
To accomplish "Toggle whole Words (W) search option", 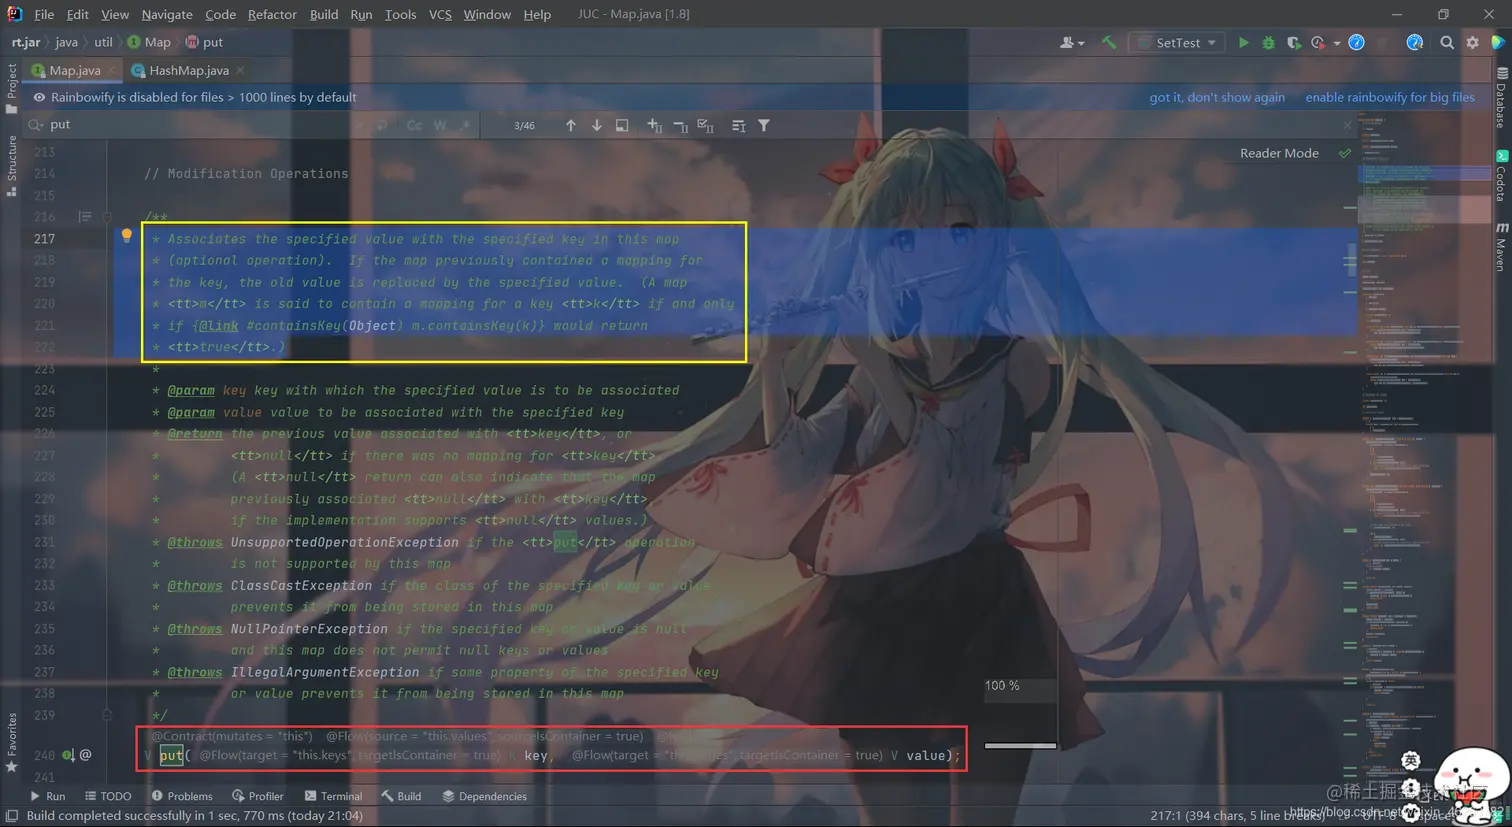I will point(440,126).
